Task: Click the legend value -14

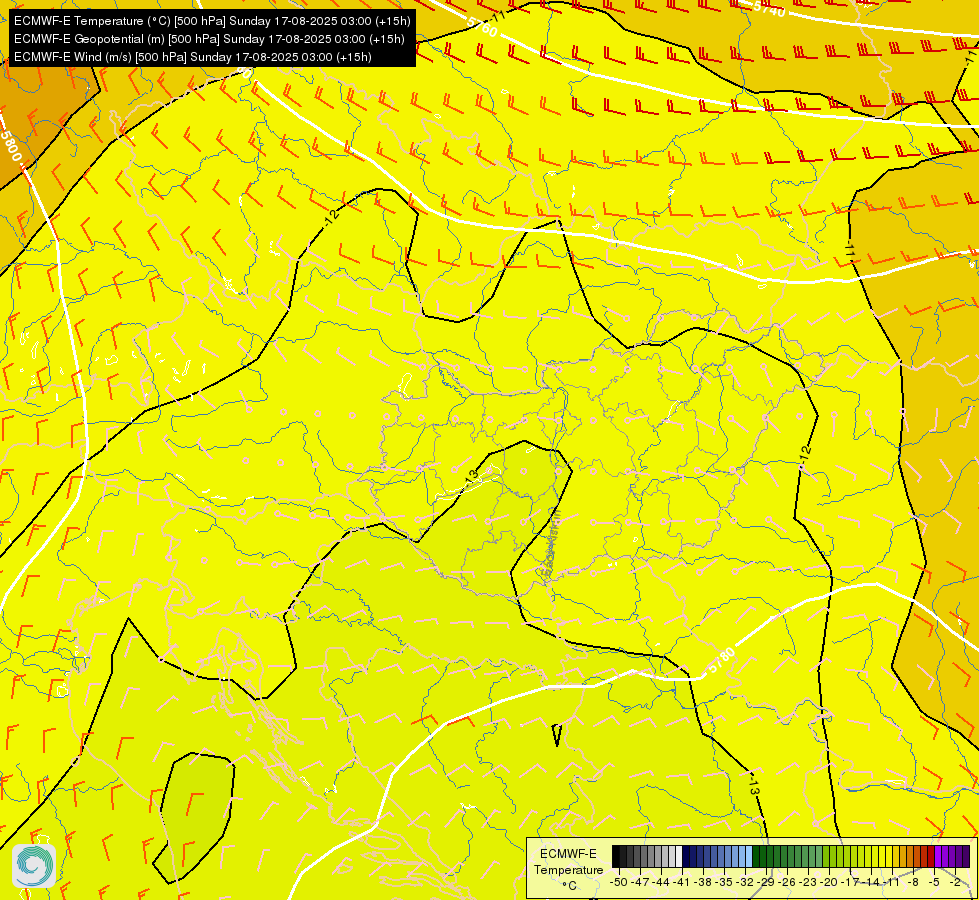Action: click(x=871, y=882)
